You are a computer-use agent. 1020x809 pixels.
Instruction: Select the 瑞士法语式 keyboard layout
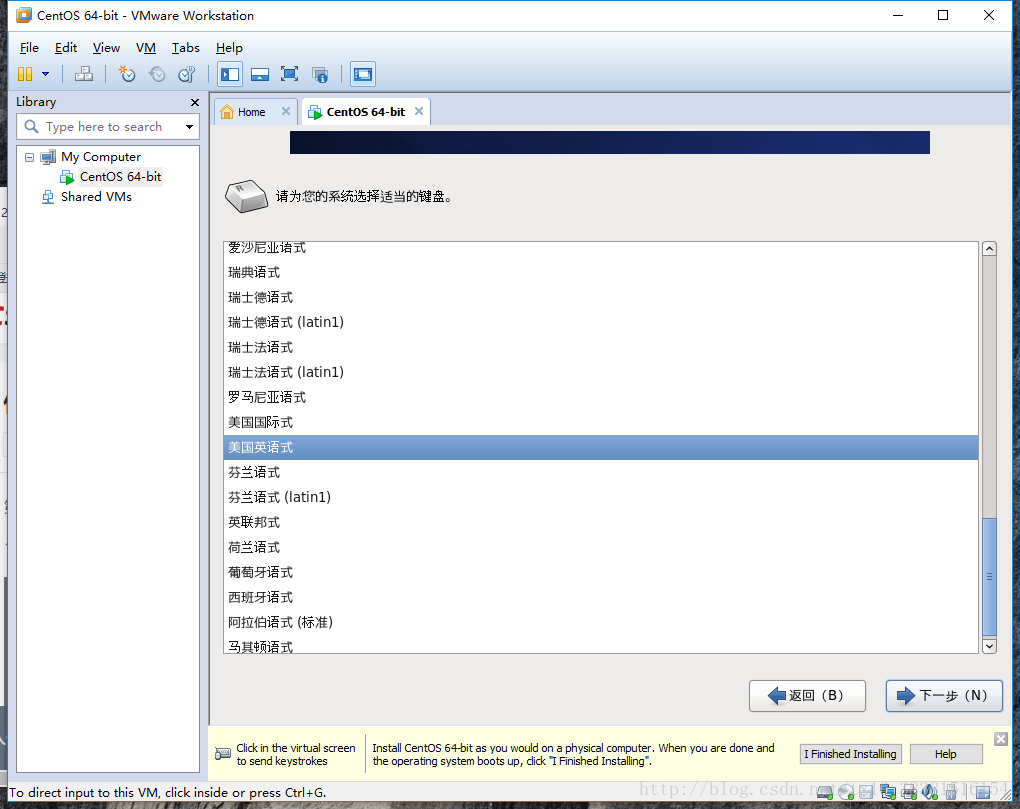click(x=600, y=347)
